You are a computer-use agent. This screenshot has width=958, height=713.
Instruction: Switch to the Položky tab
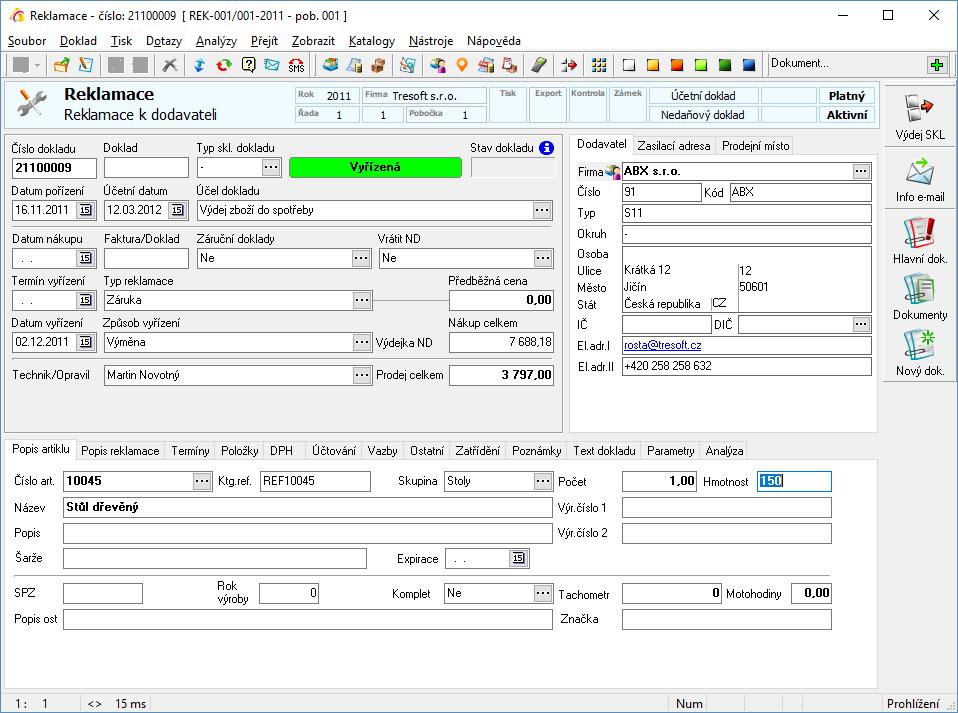[240, 451]
